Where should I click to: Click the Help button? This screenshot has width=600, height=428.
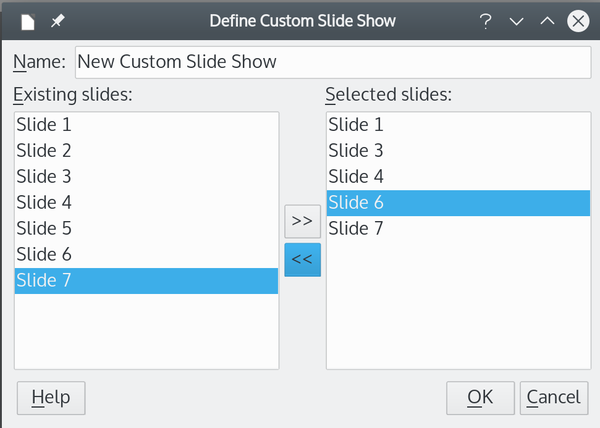click(51, 398)
